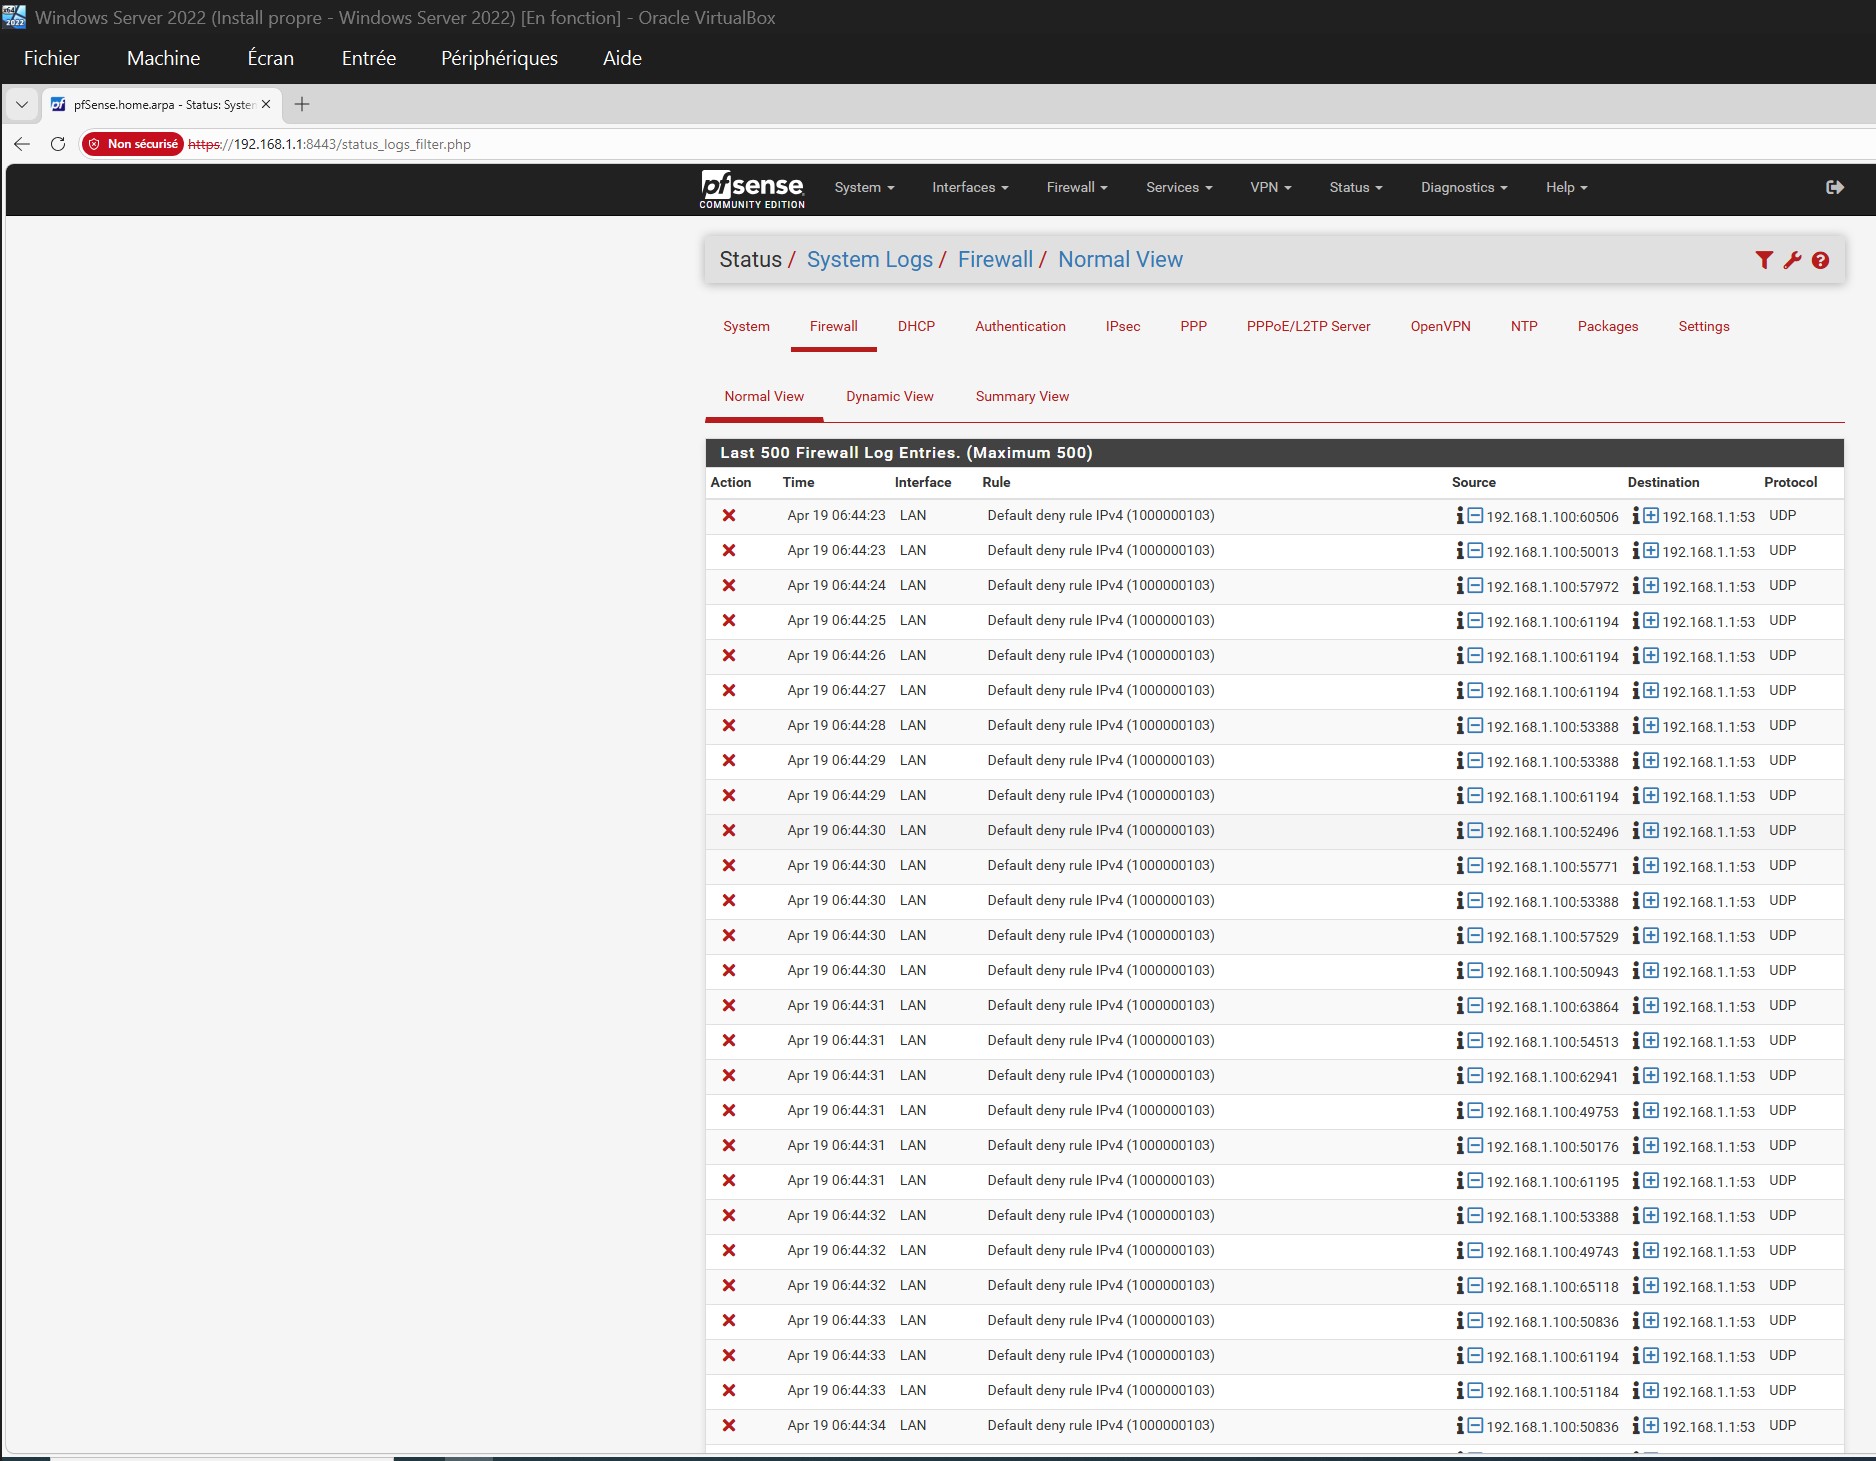Click source address 192.168.1.100:50013
The image size is (1876, 1461).
click(1552, 552)
